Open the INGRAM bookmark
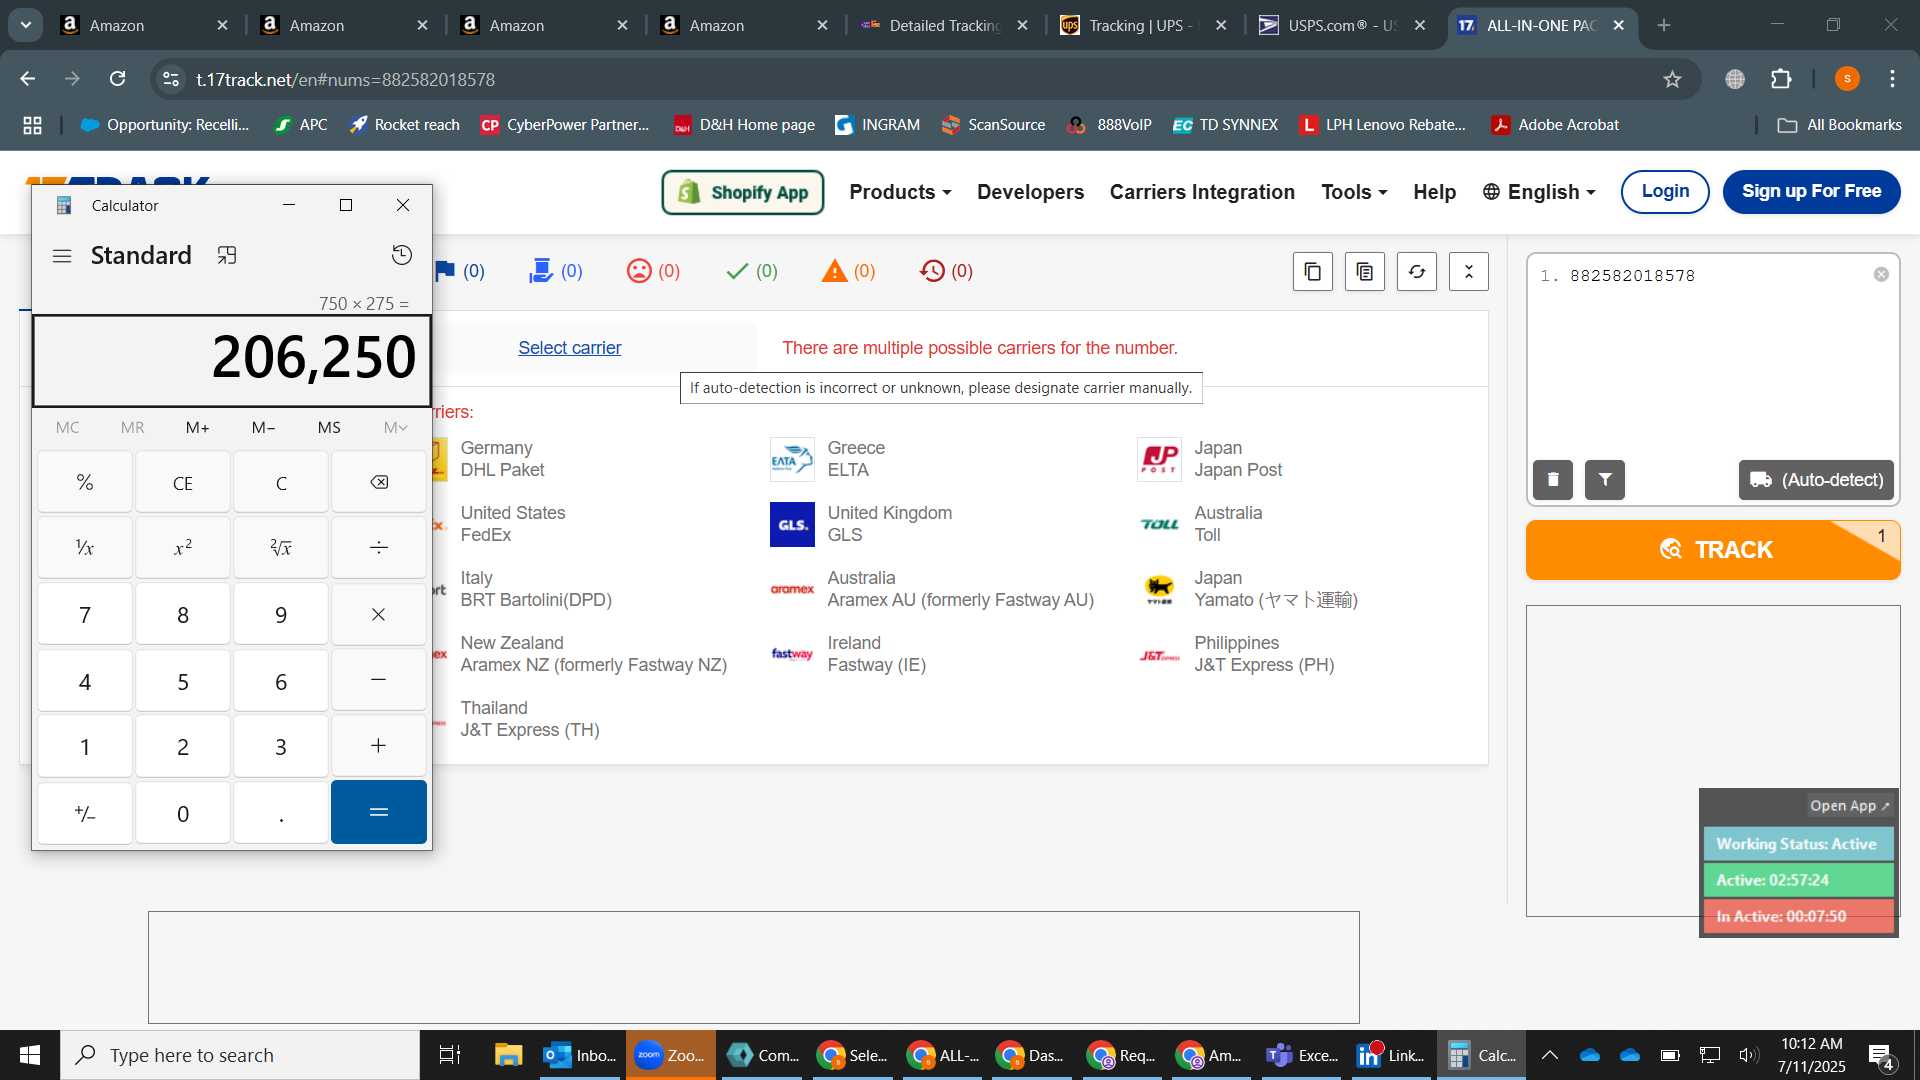 (x=877, y=125)
